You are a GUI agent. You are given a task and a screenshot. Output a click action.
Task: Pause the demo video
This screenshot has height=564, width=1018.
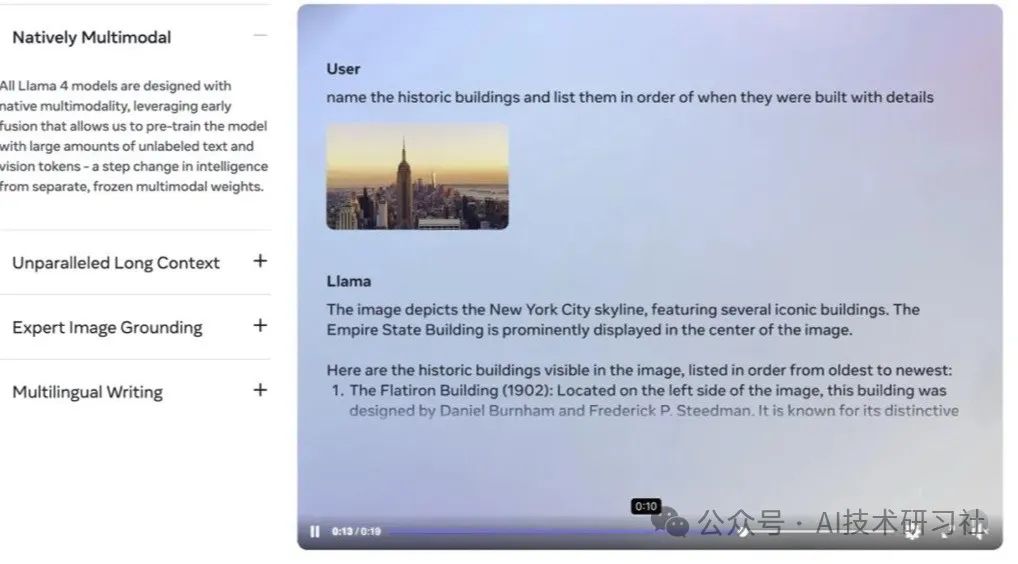point(315,532)
